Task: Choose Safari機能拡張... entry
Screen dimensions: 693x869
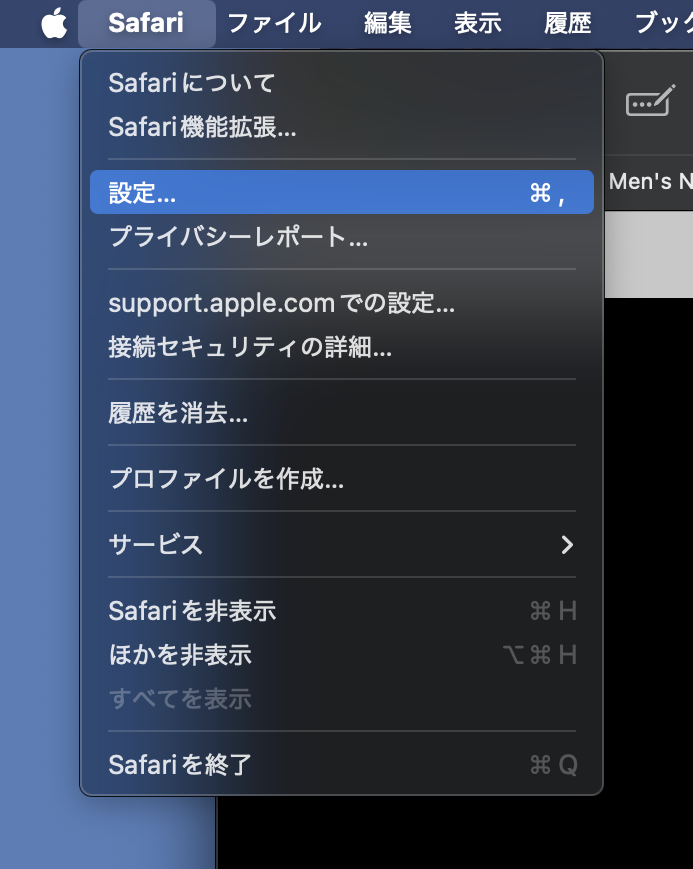Action: pyautogui.click(x=342, y=127)
